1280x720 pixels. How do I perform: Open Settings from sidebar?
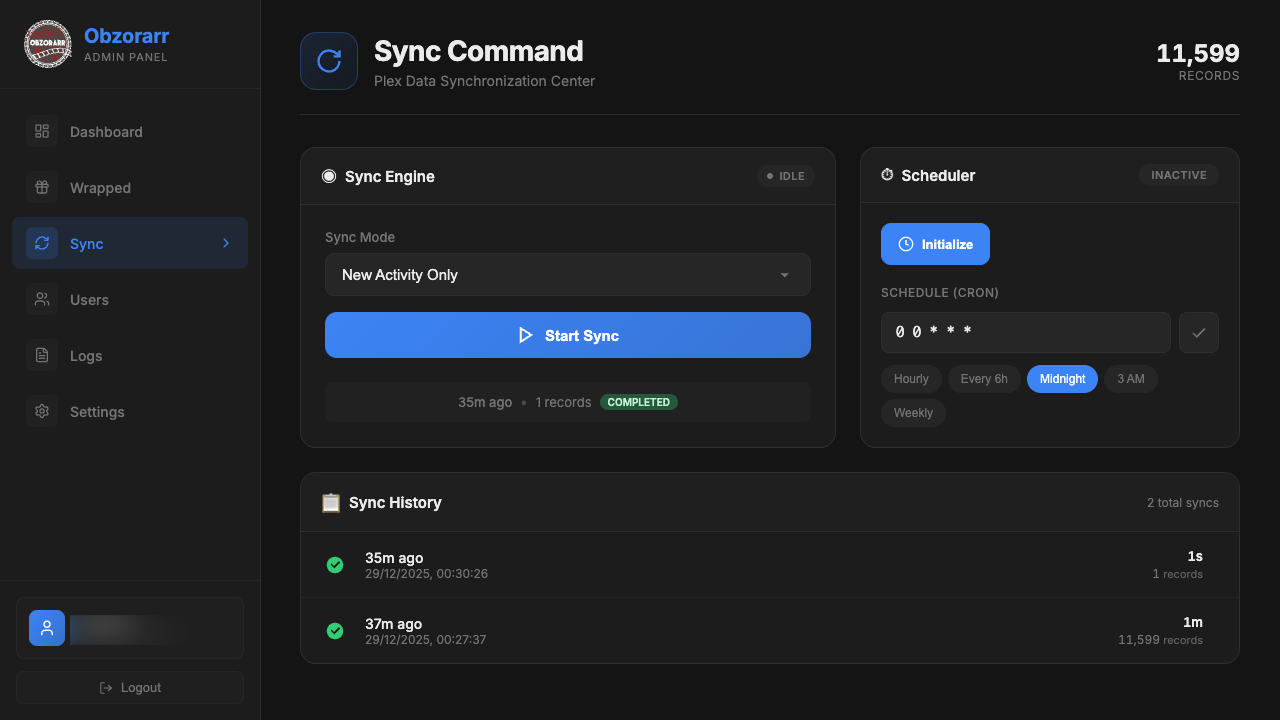[x=130, y=411]
